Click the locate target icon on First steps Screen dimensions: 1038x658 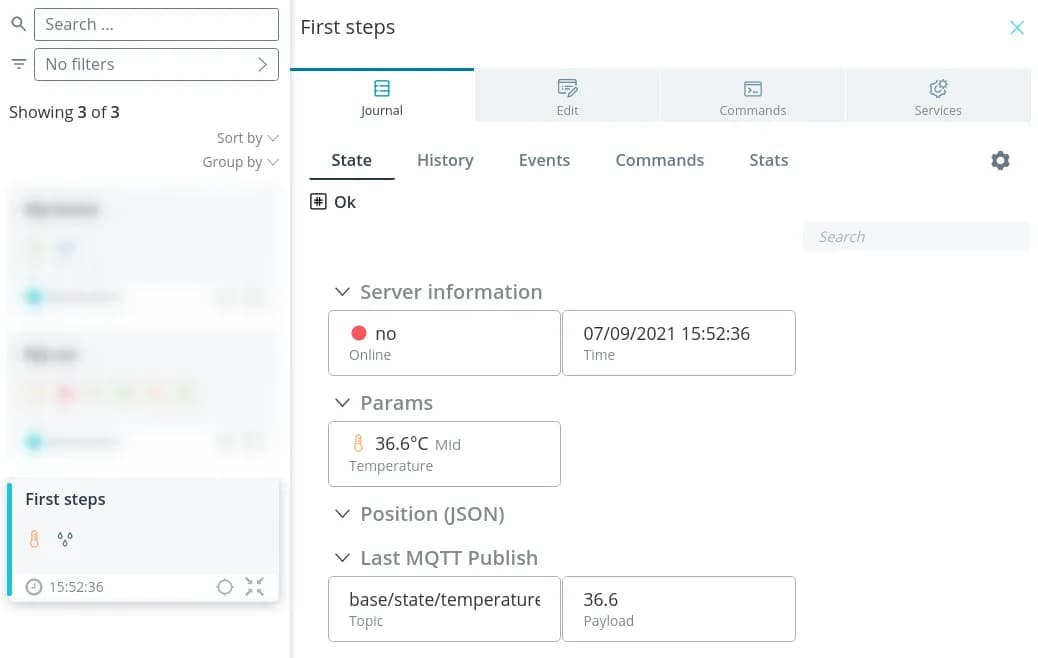pyautogui.click(x=225, y=587)
